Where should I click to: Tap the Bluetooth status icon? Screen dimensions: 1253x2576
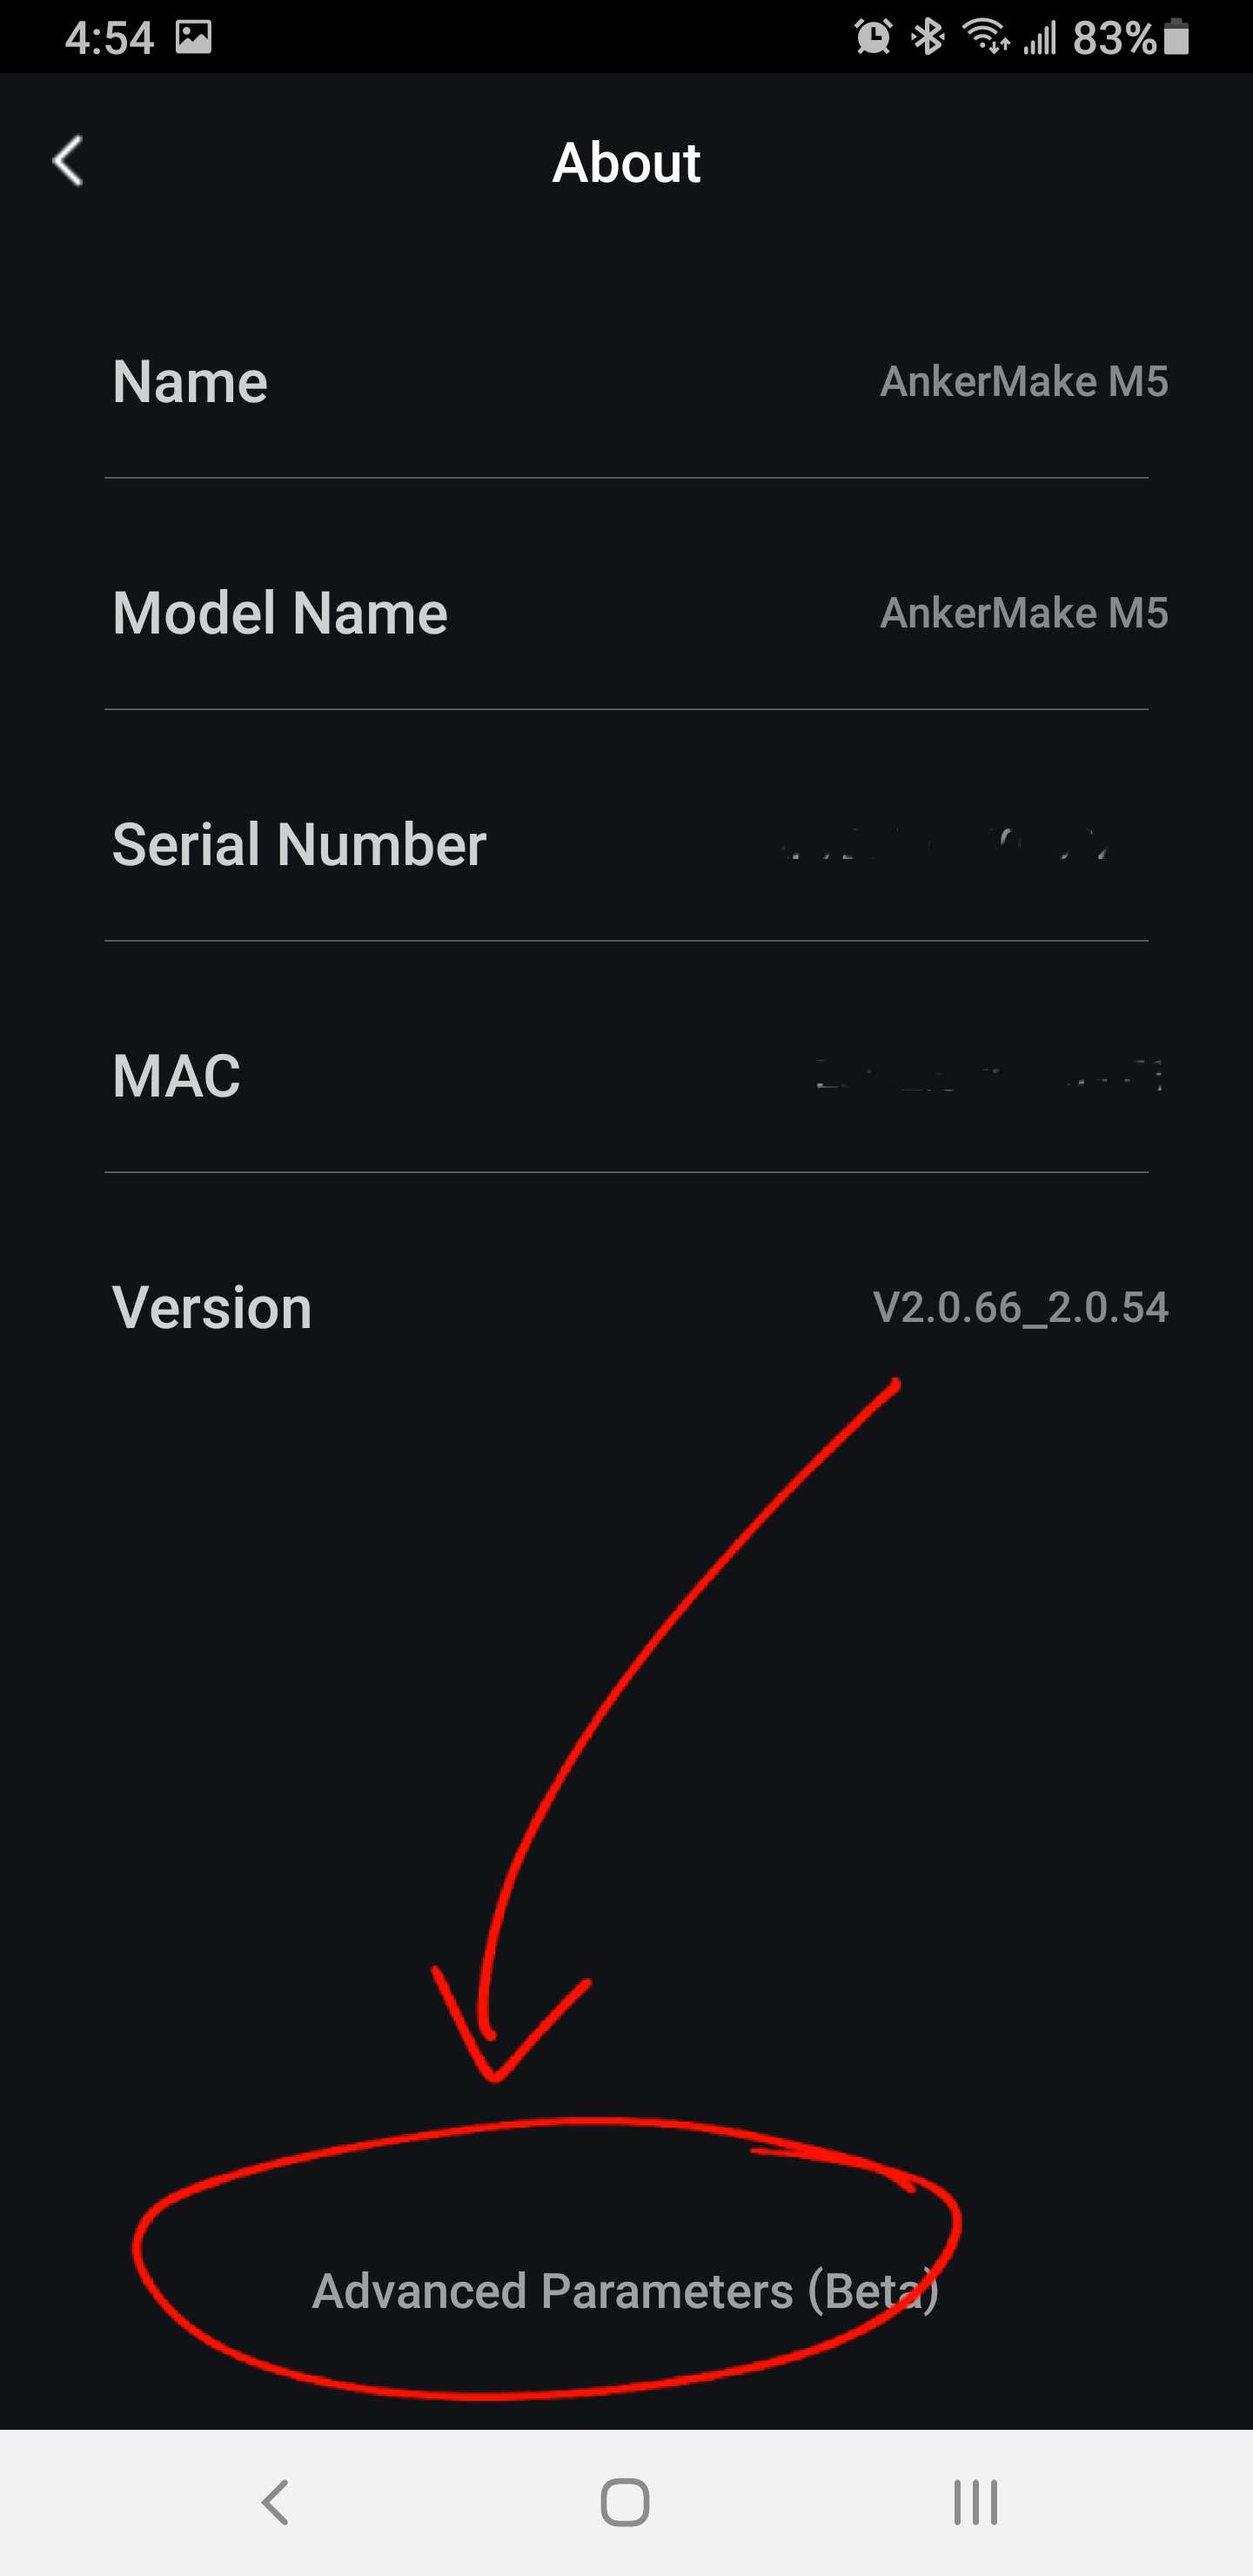click(x=928, y=38)
